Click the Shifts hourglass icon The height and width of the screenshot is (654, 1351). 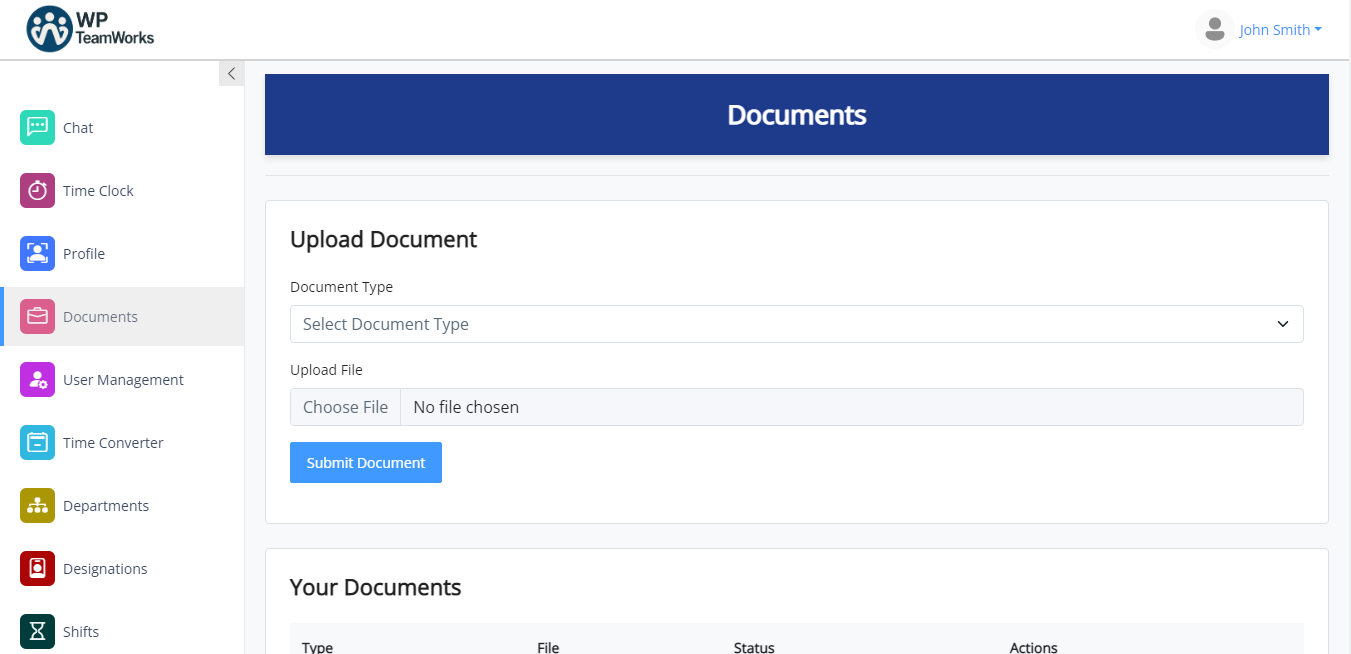pos(37,631)
